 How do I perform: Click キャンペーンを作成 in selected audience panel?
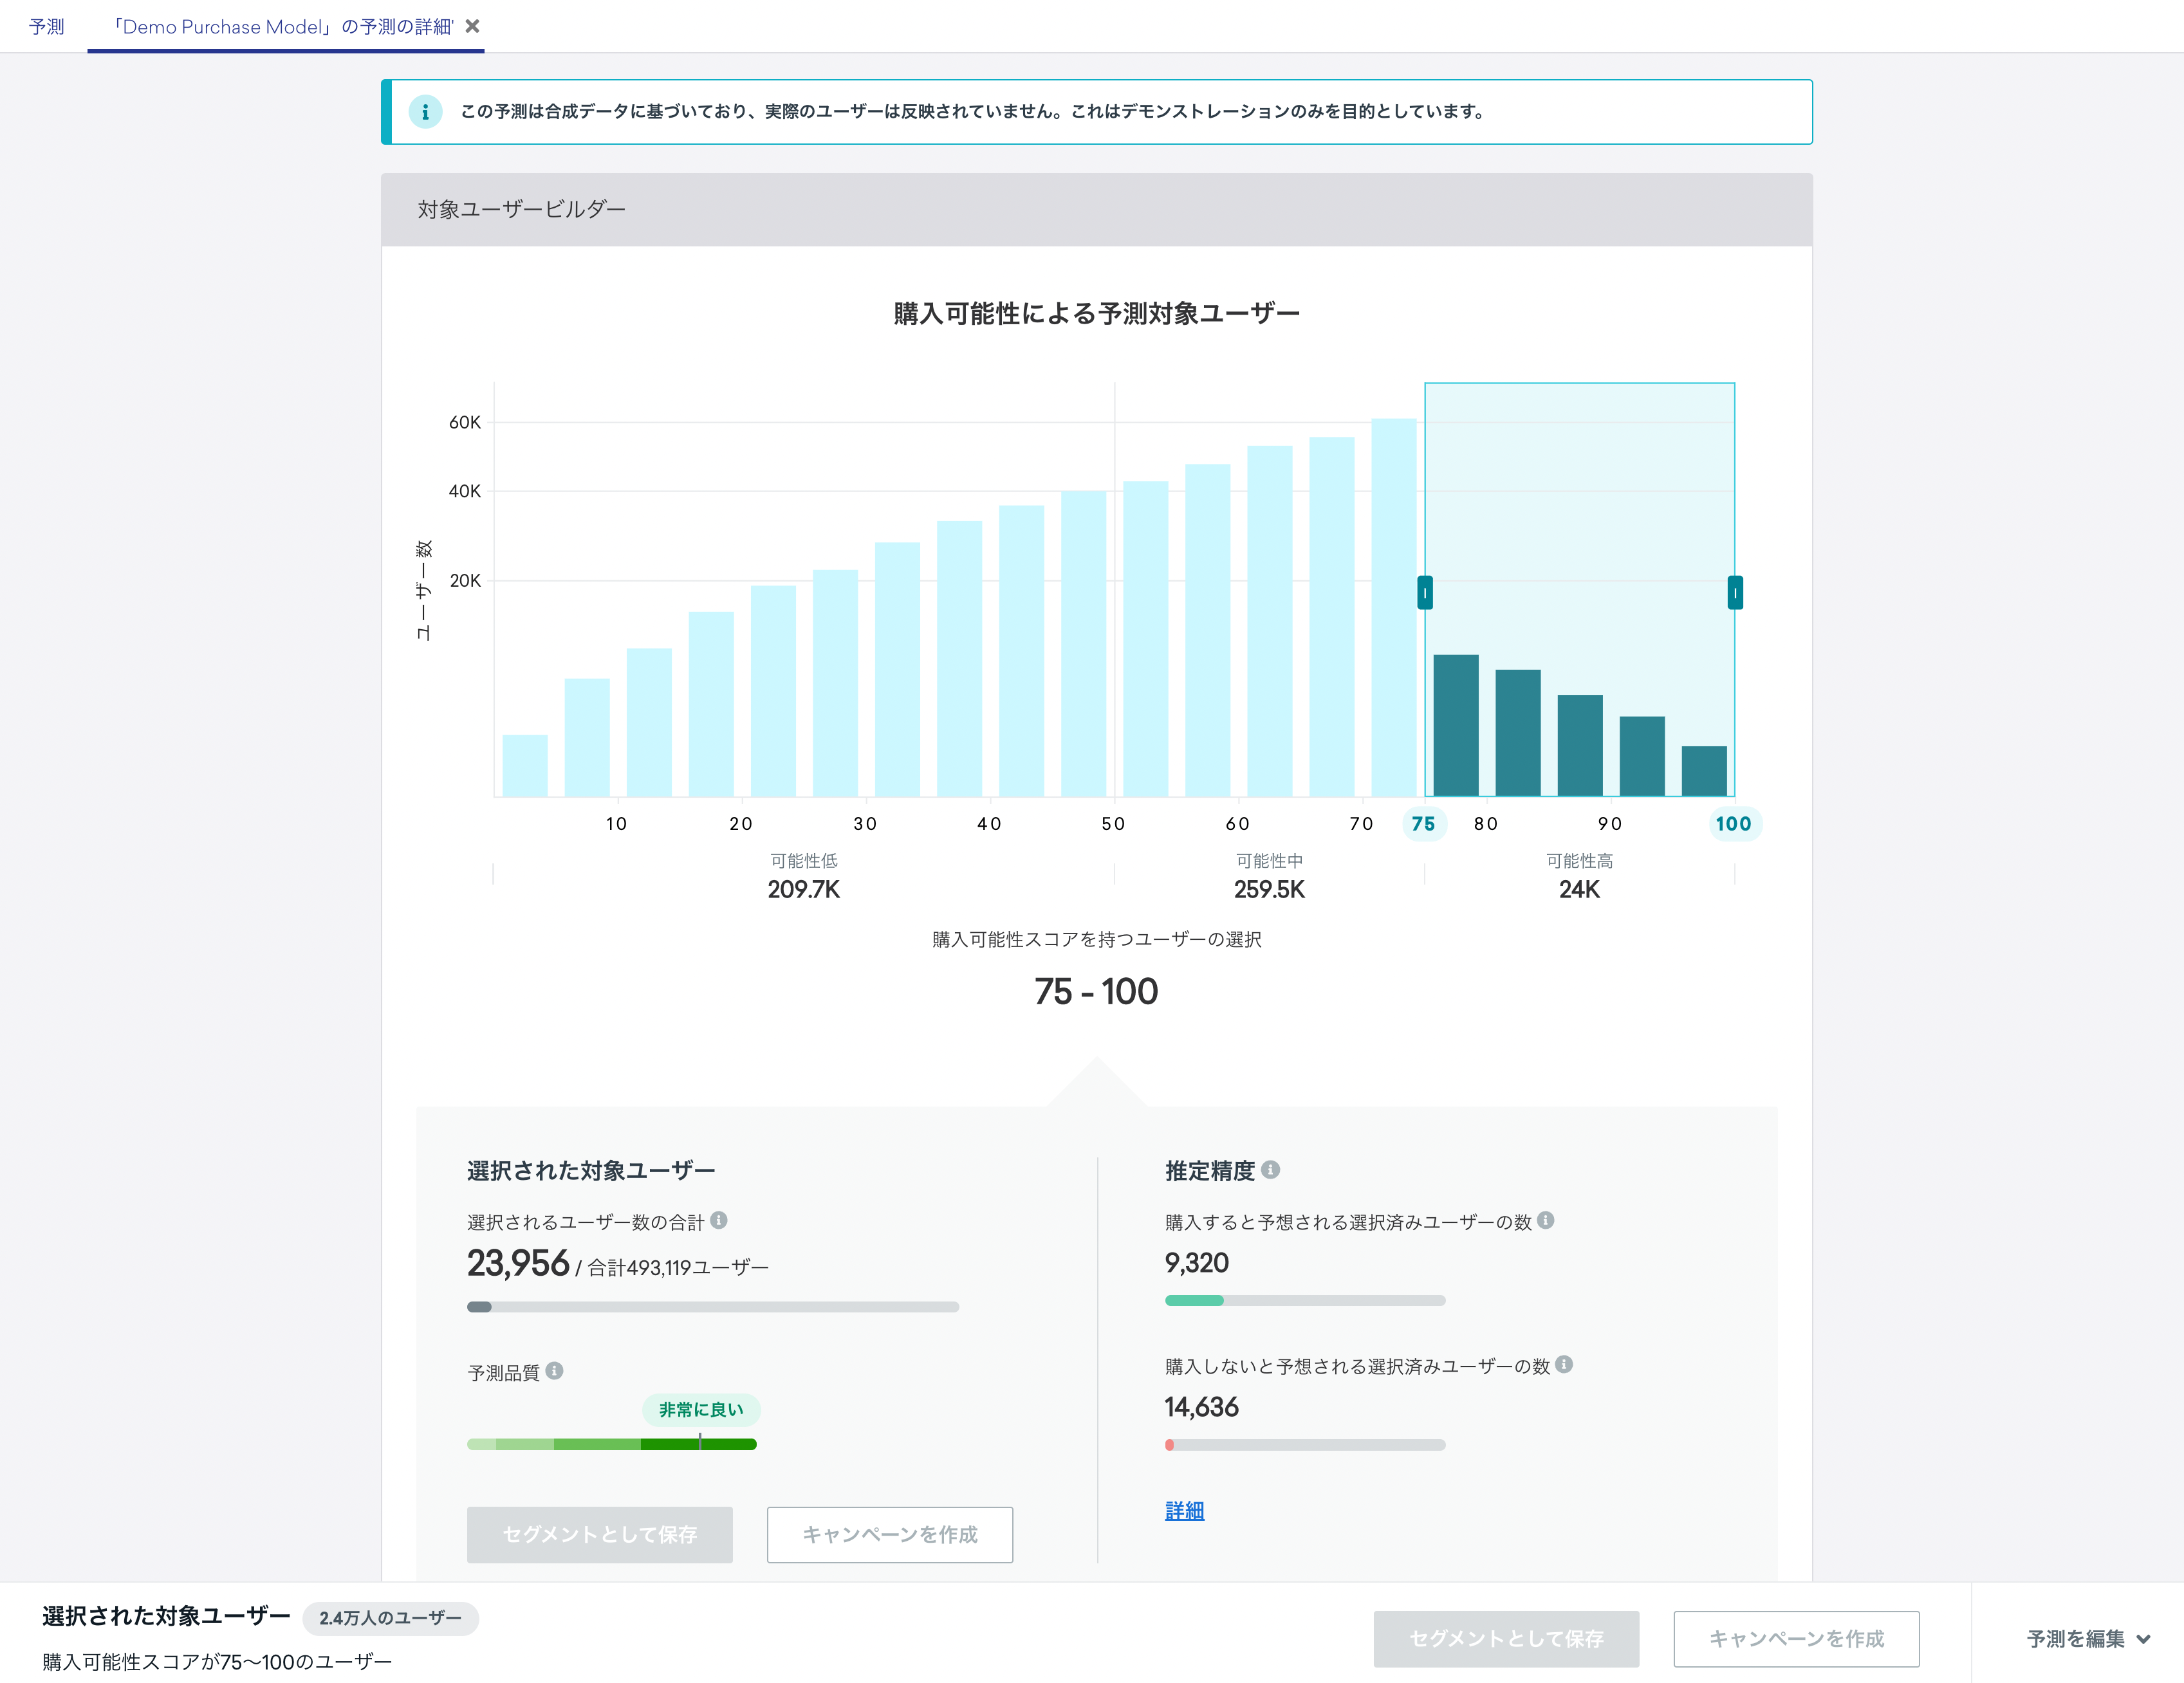click(x=889, y=1534)
